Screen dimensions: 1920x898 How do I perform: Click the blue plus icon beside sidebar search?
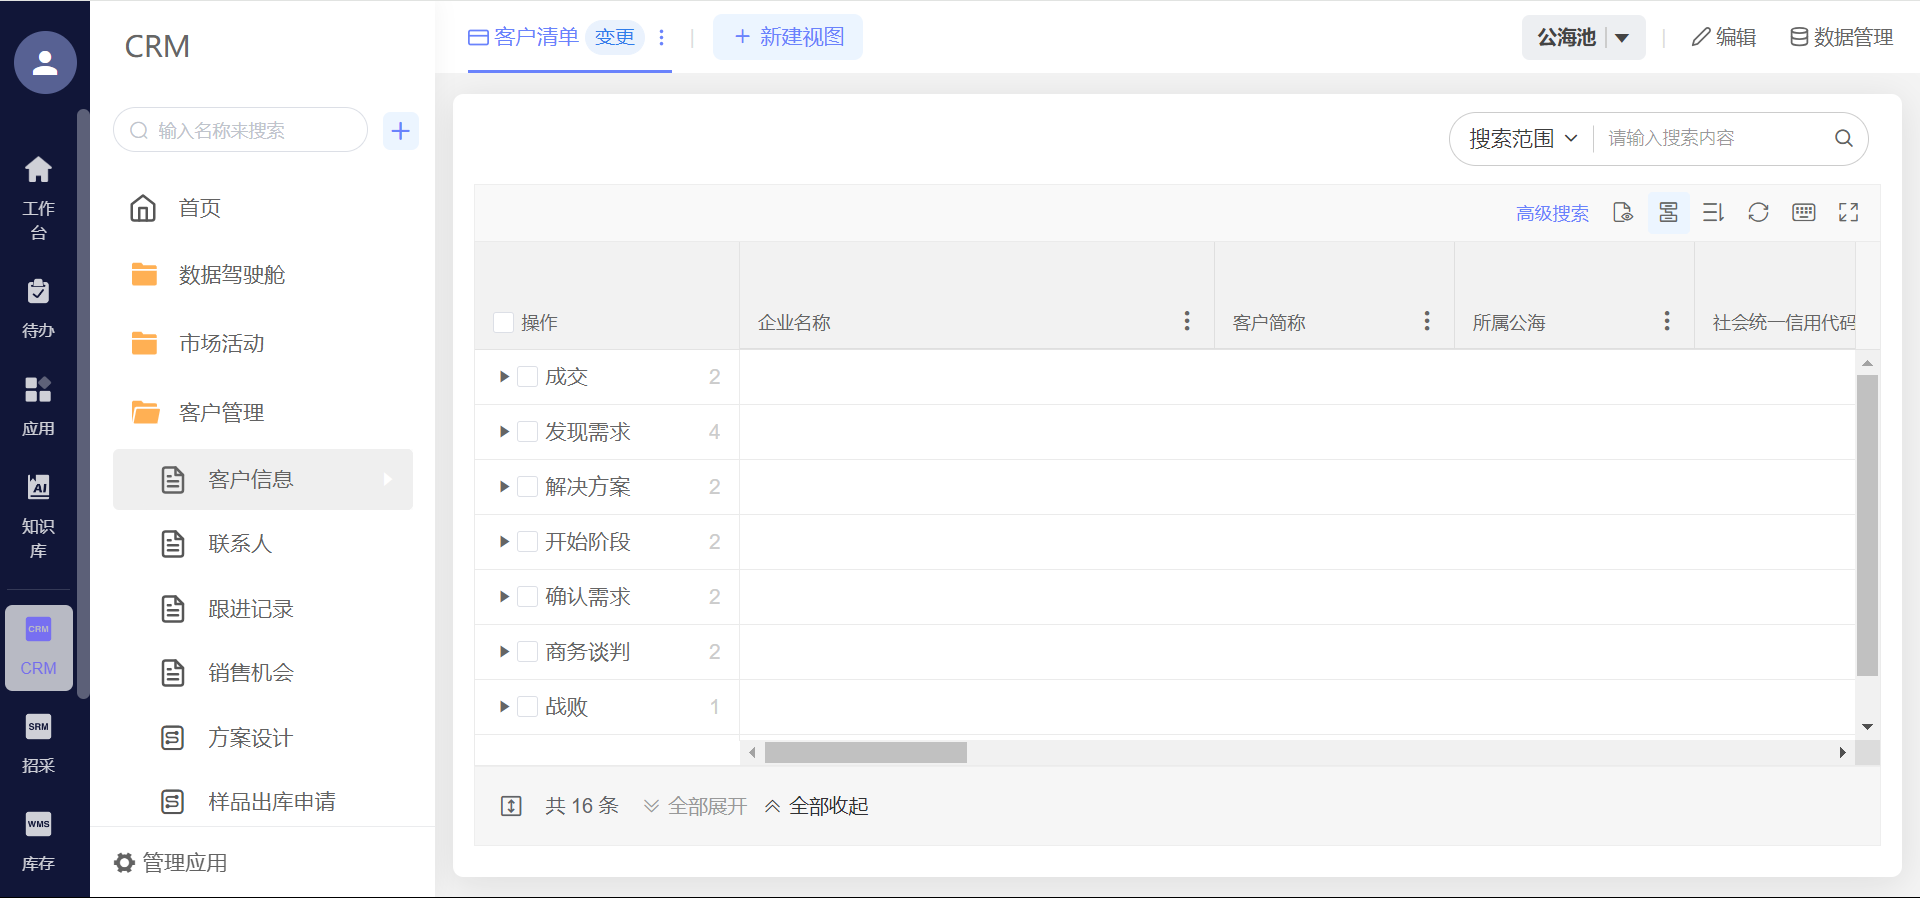[x=400, y=131]
